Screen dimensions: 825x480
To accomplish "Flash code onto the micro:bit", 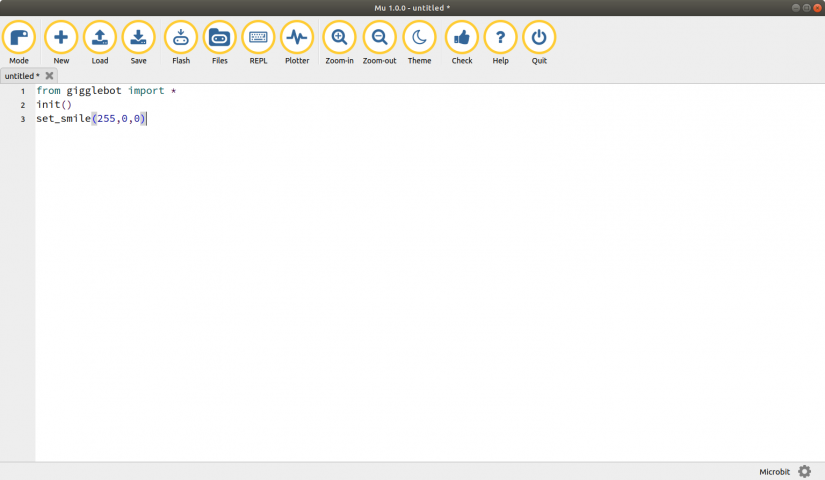I will click(181, 38).
